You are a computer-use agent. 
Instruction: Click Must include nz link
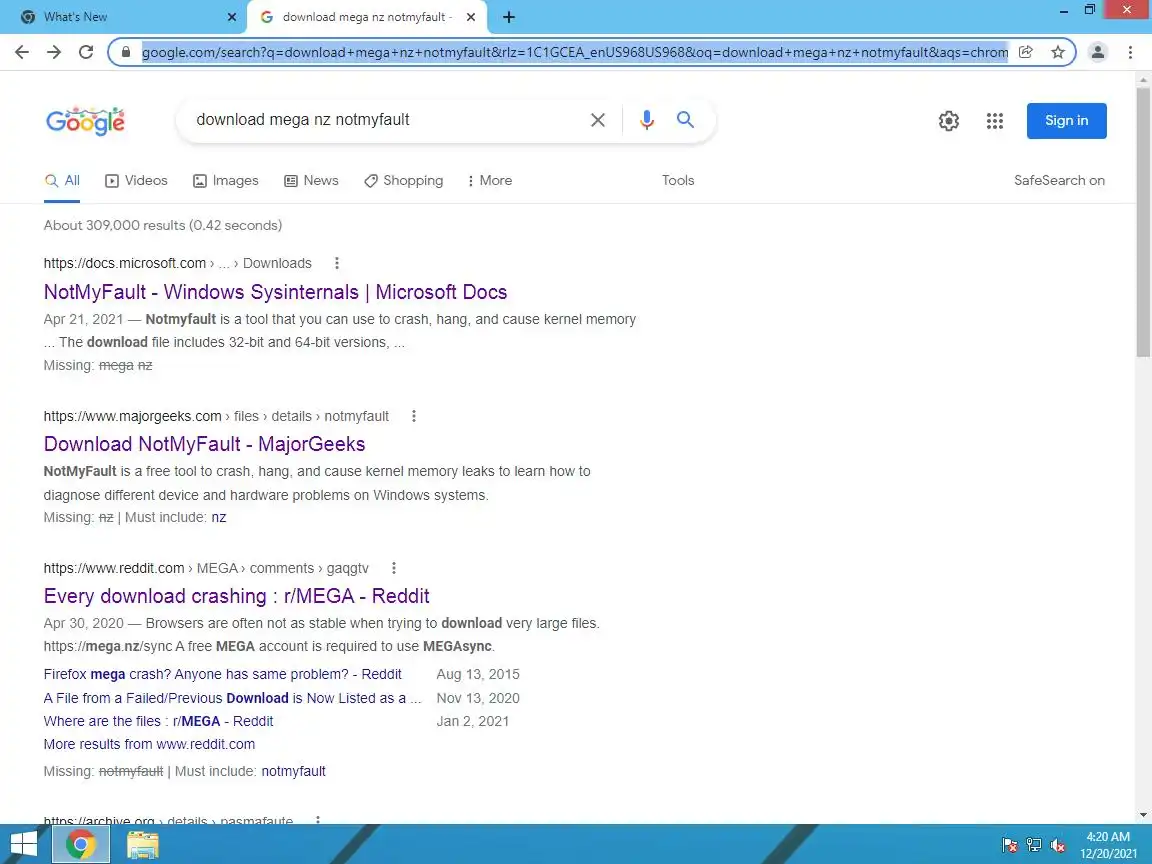[x=219, y=518]
